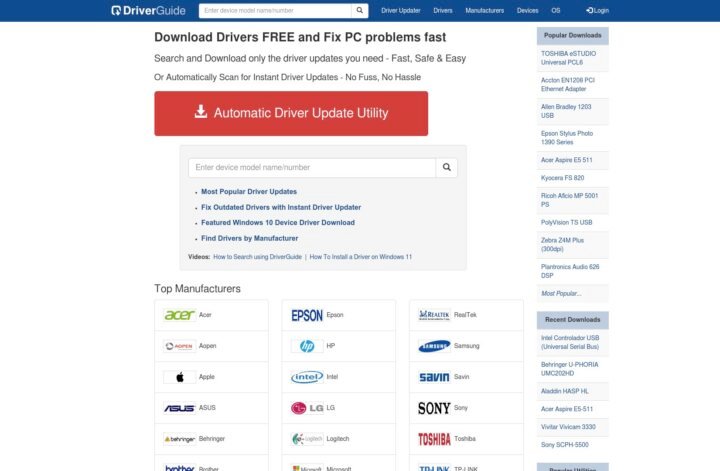720x471 pixels.
Task: Open Behringer U-PHORIA UMC202HD recent download
Action: point(573,369)
